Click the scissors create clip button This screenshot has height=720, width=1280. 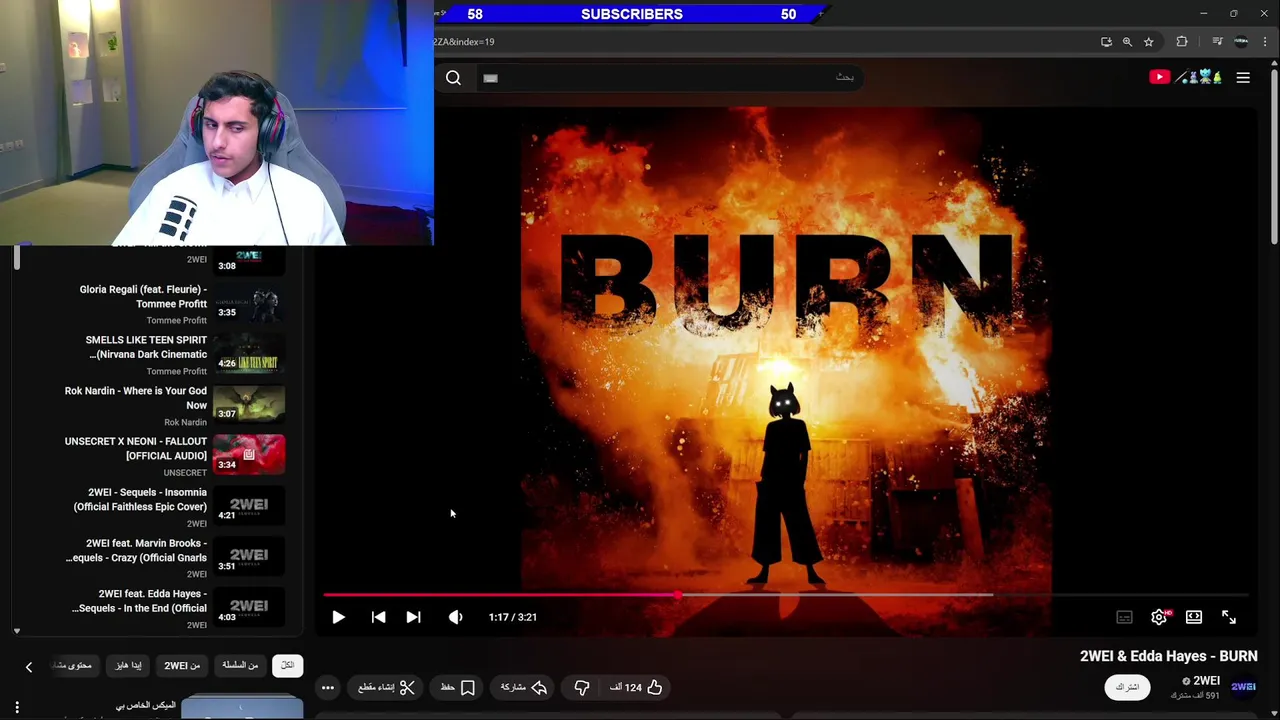[x=386, y=687]
